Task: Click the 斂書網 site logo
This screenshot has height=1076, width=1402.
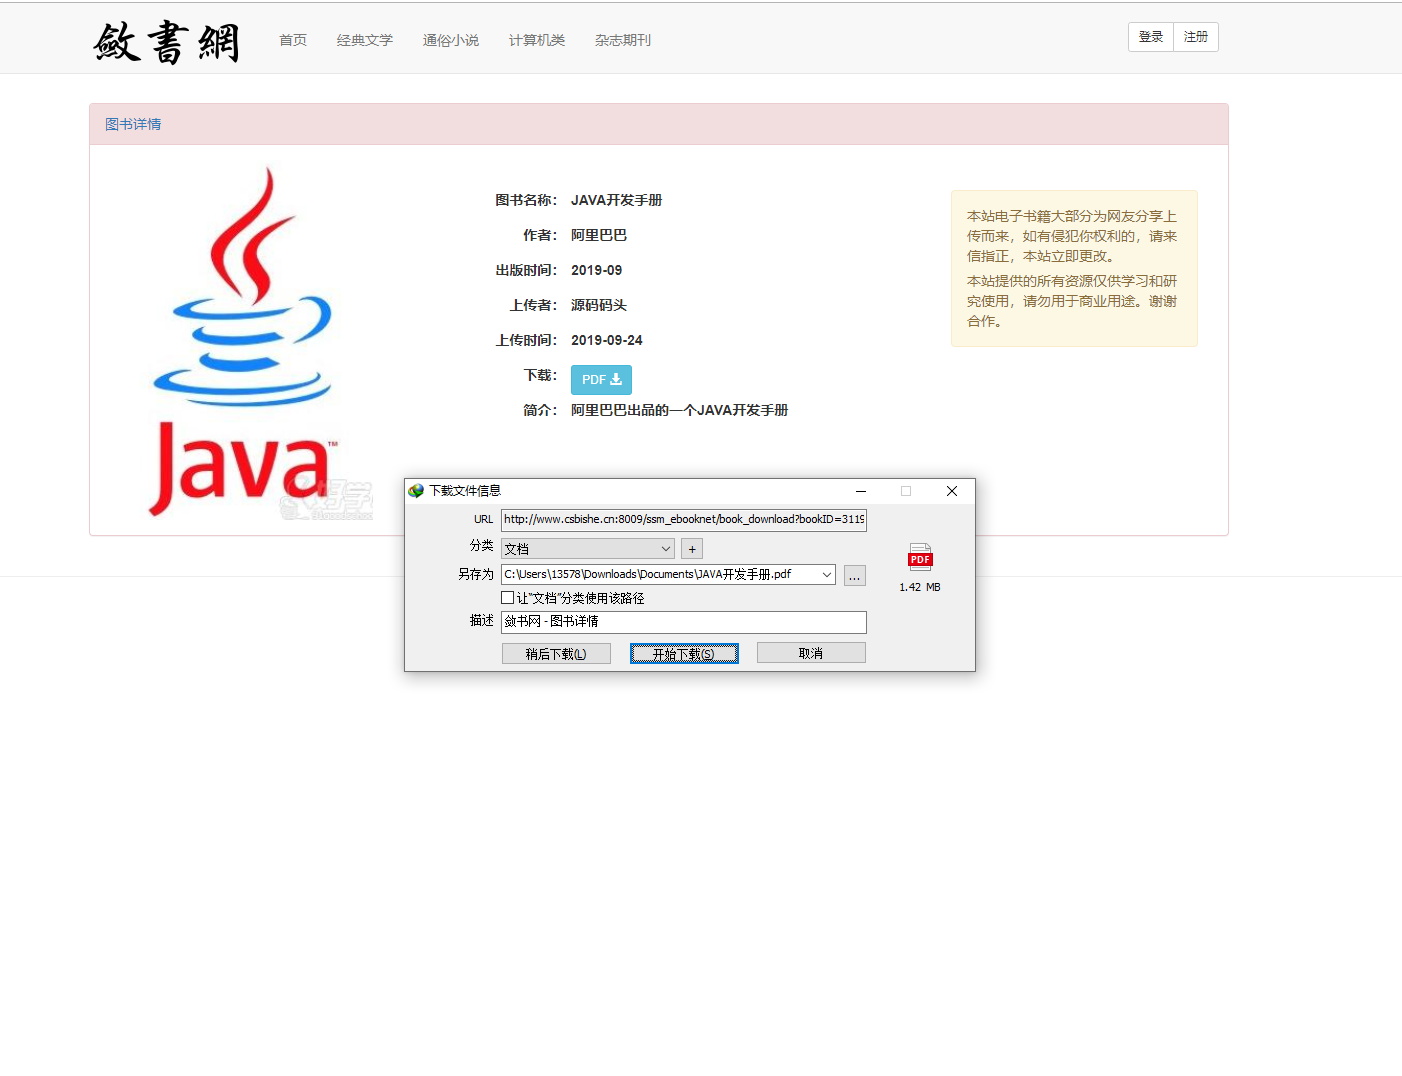Action: pyautogui.click(x=167, y=42)
